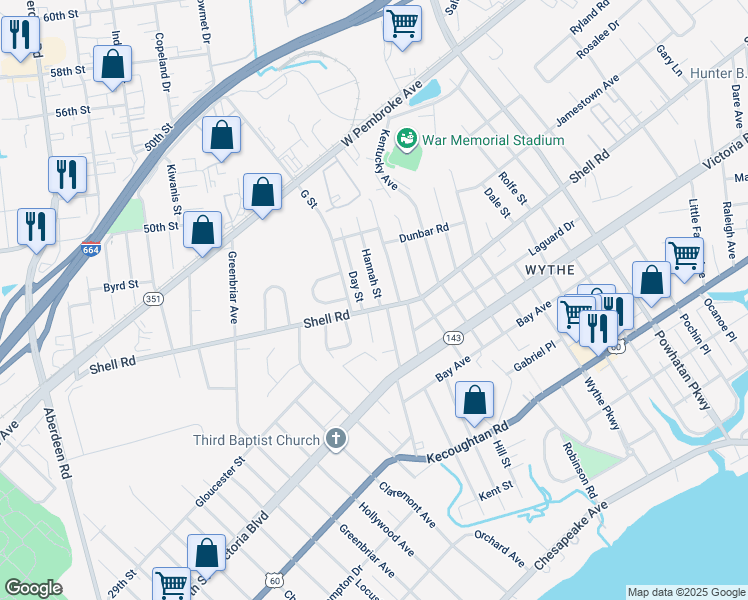Click the Claremont Ave label

click(x=407, y=505)
